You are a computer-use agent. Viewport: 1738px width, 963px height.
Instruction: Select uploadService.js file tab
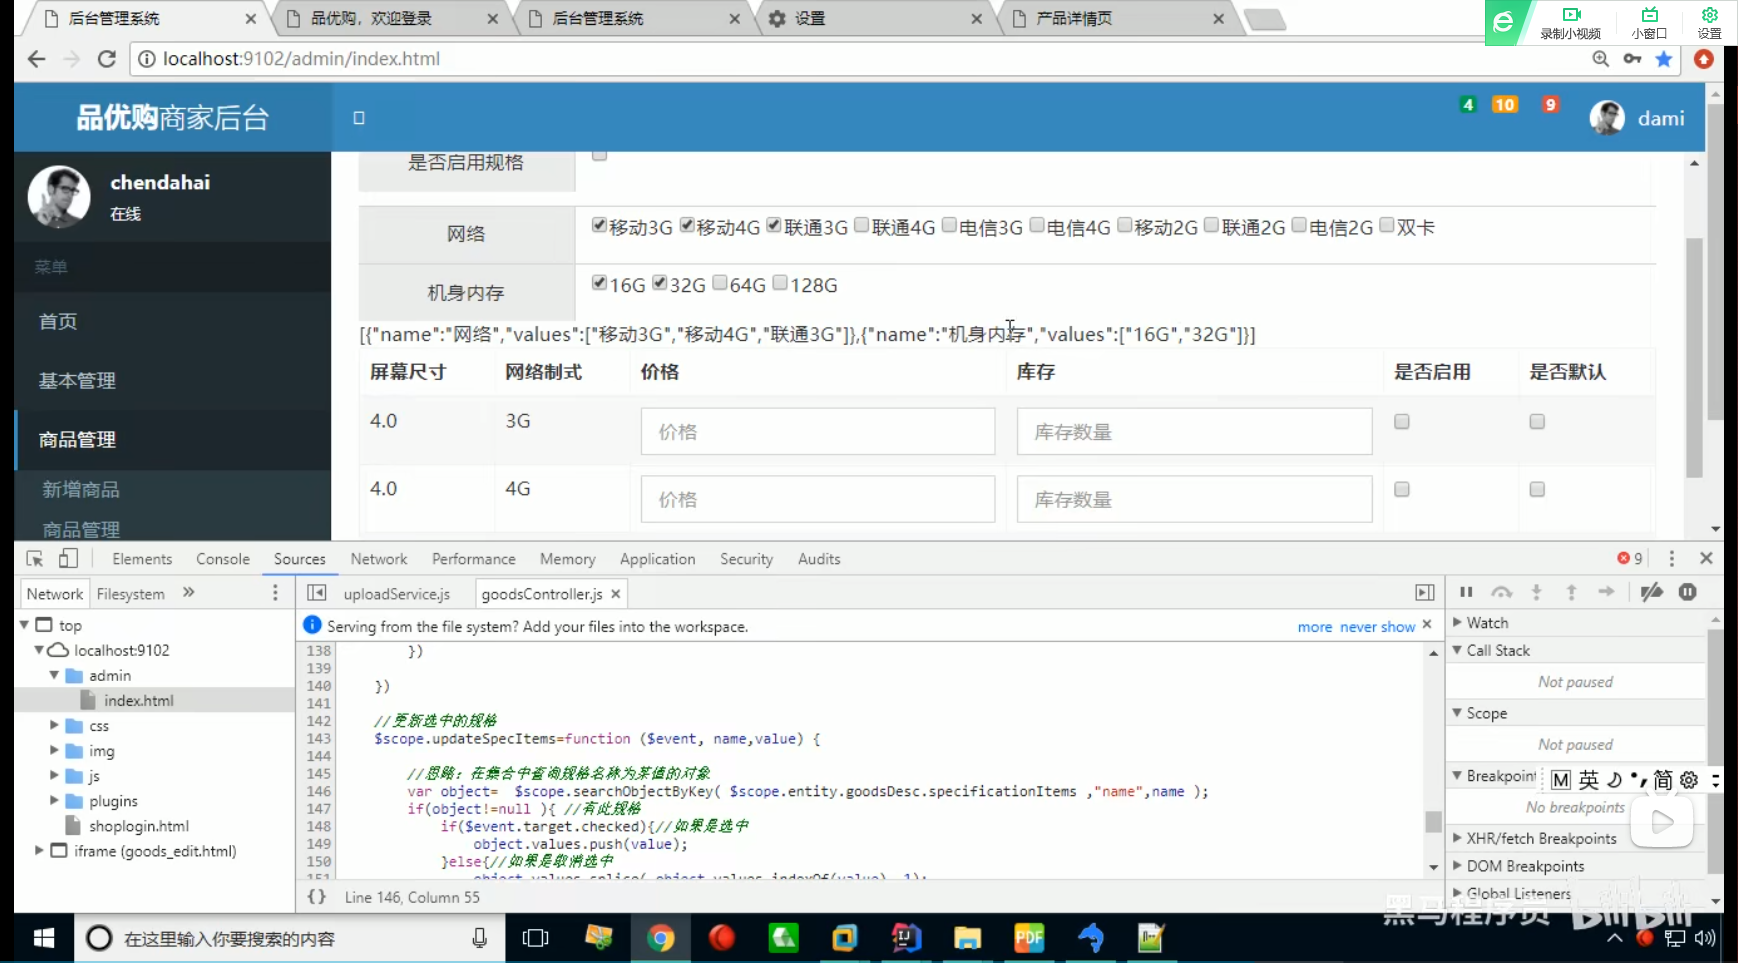pos(397,594)
